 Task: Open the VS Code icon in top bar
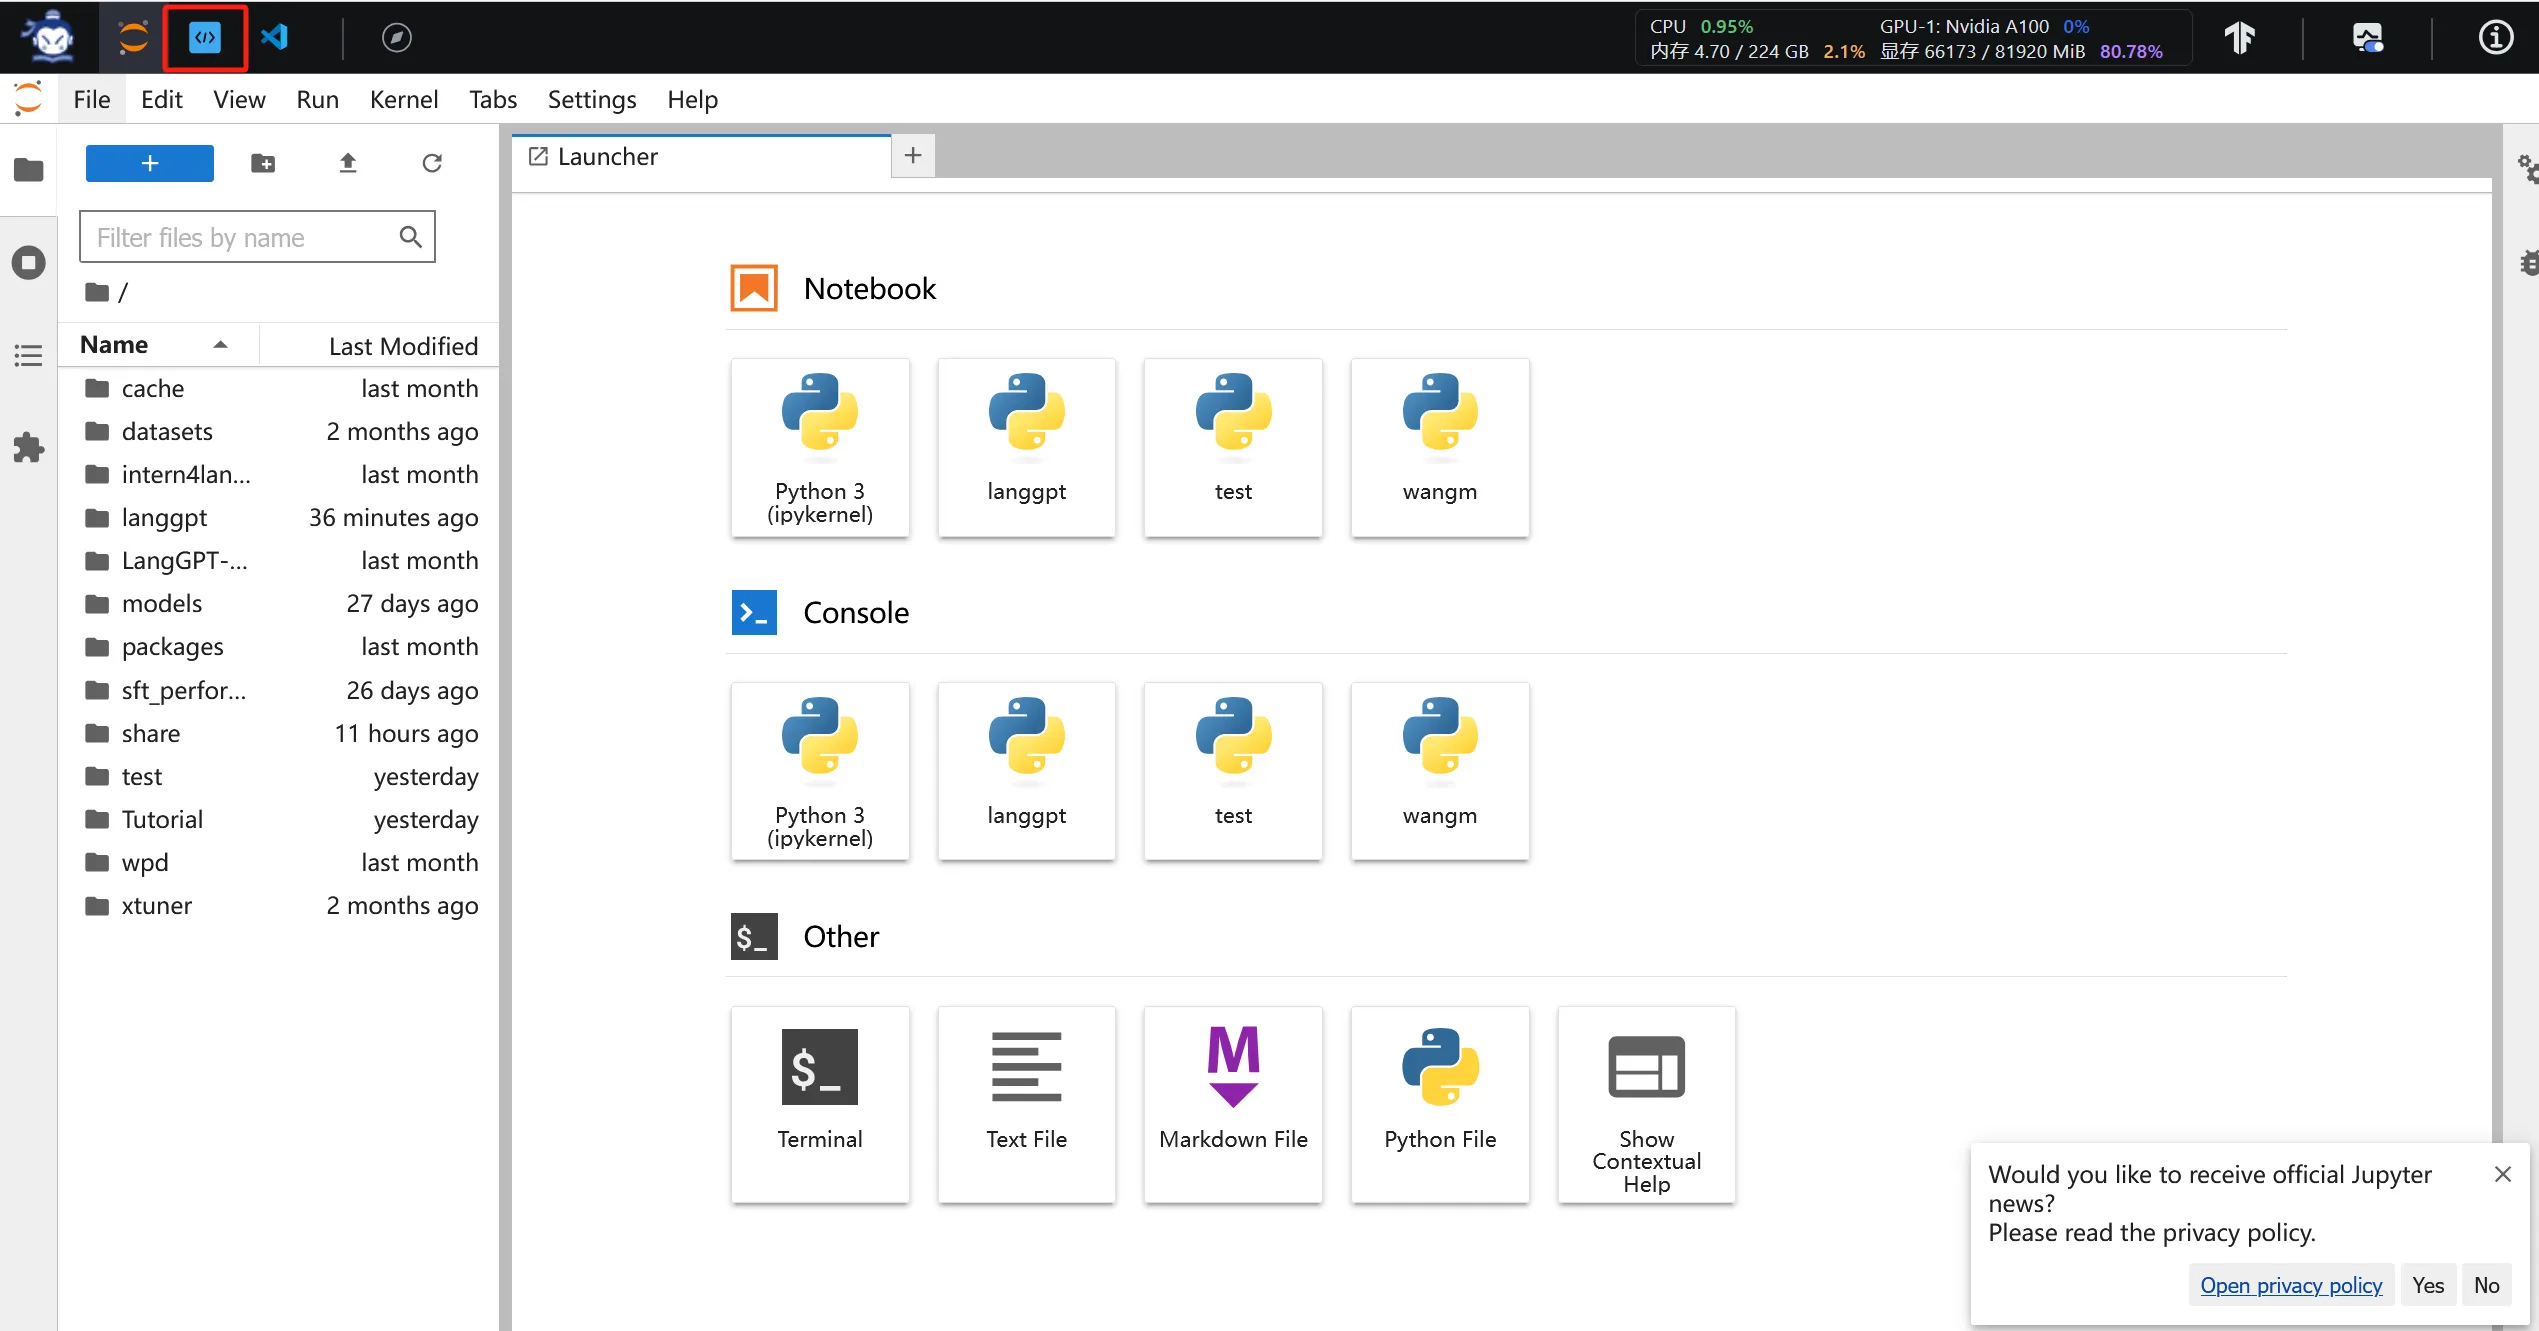pyautogui.click(x=275, y=38)
